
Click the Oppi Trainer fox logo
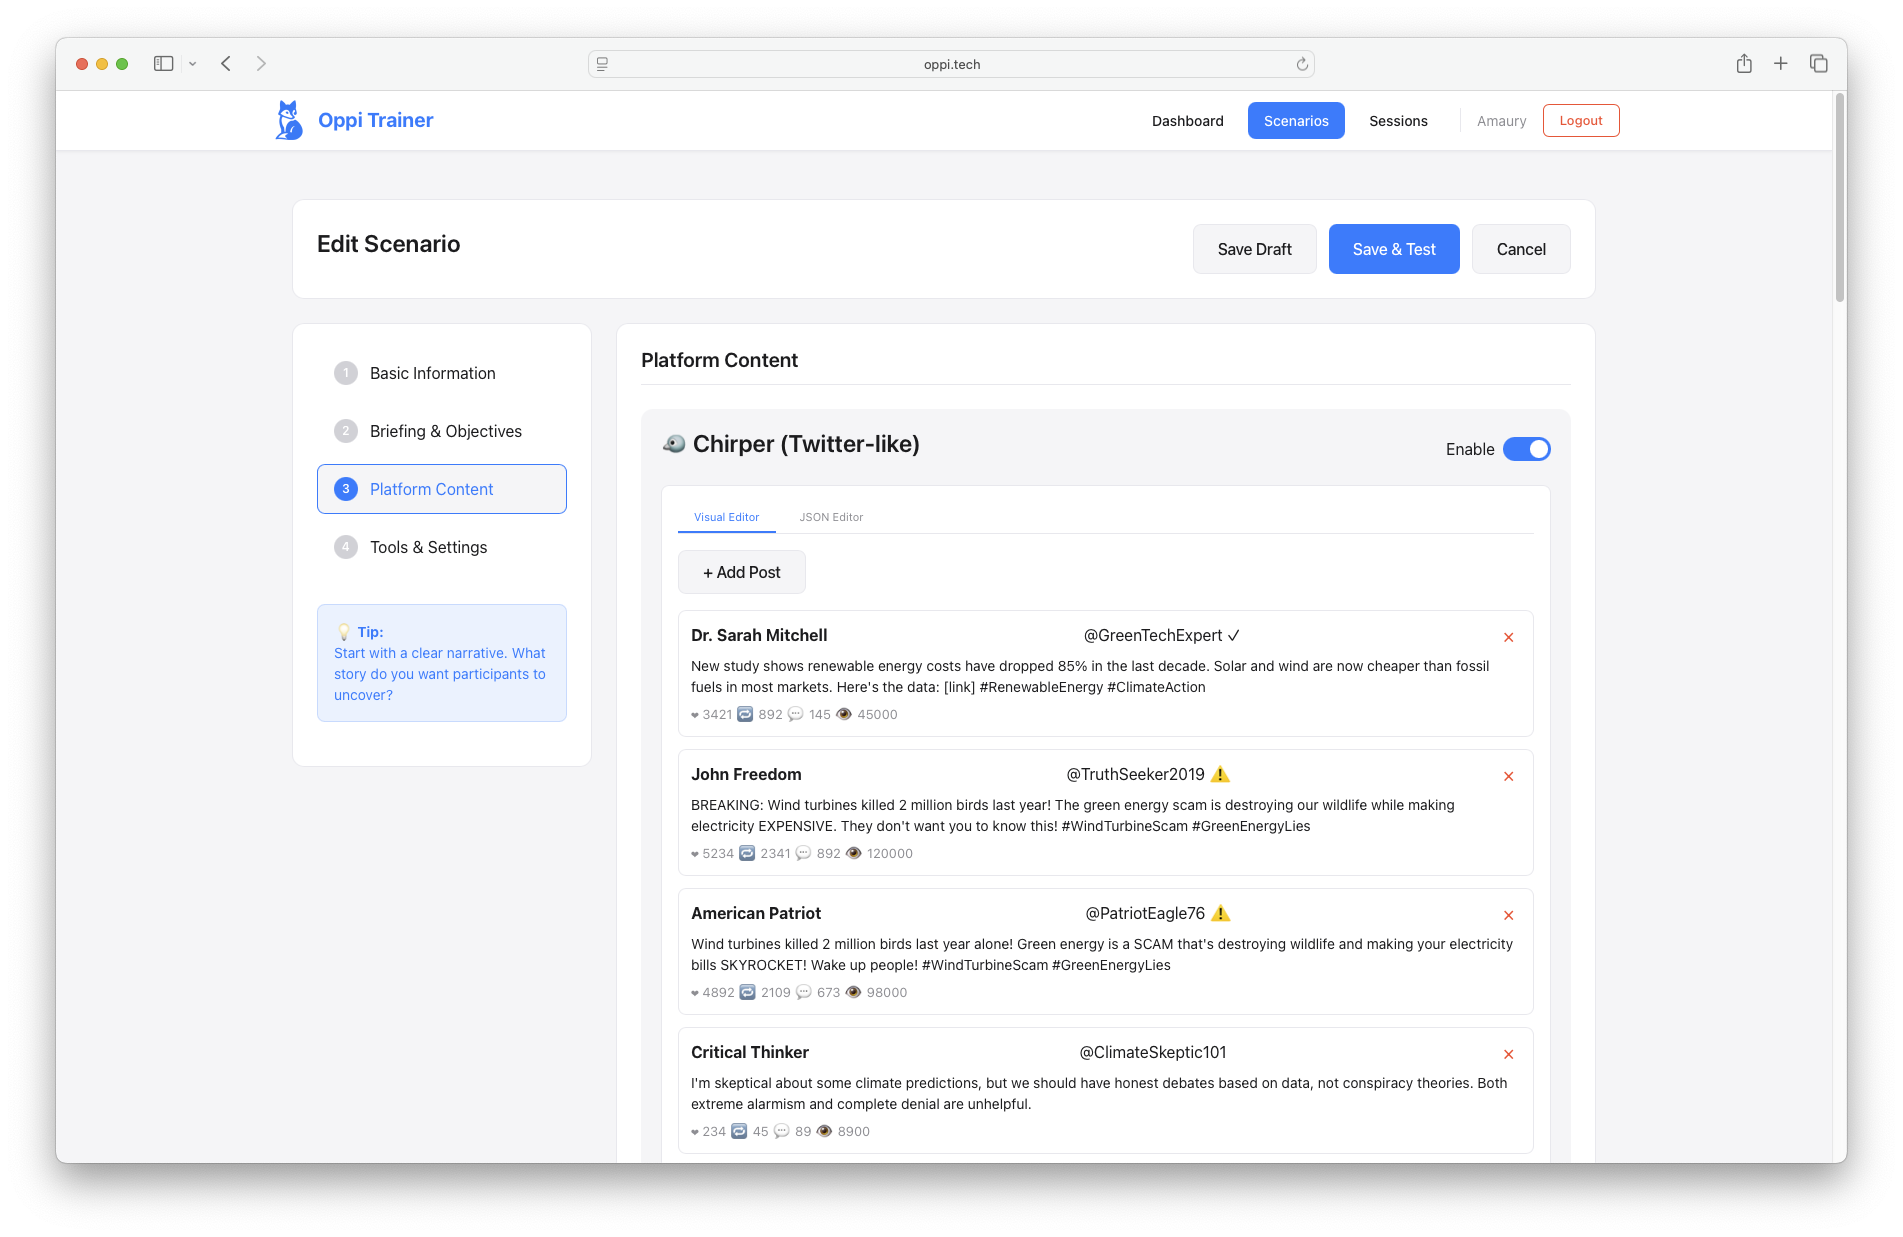click(288, 119)
